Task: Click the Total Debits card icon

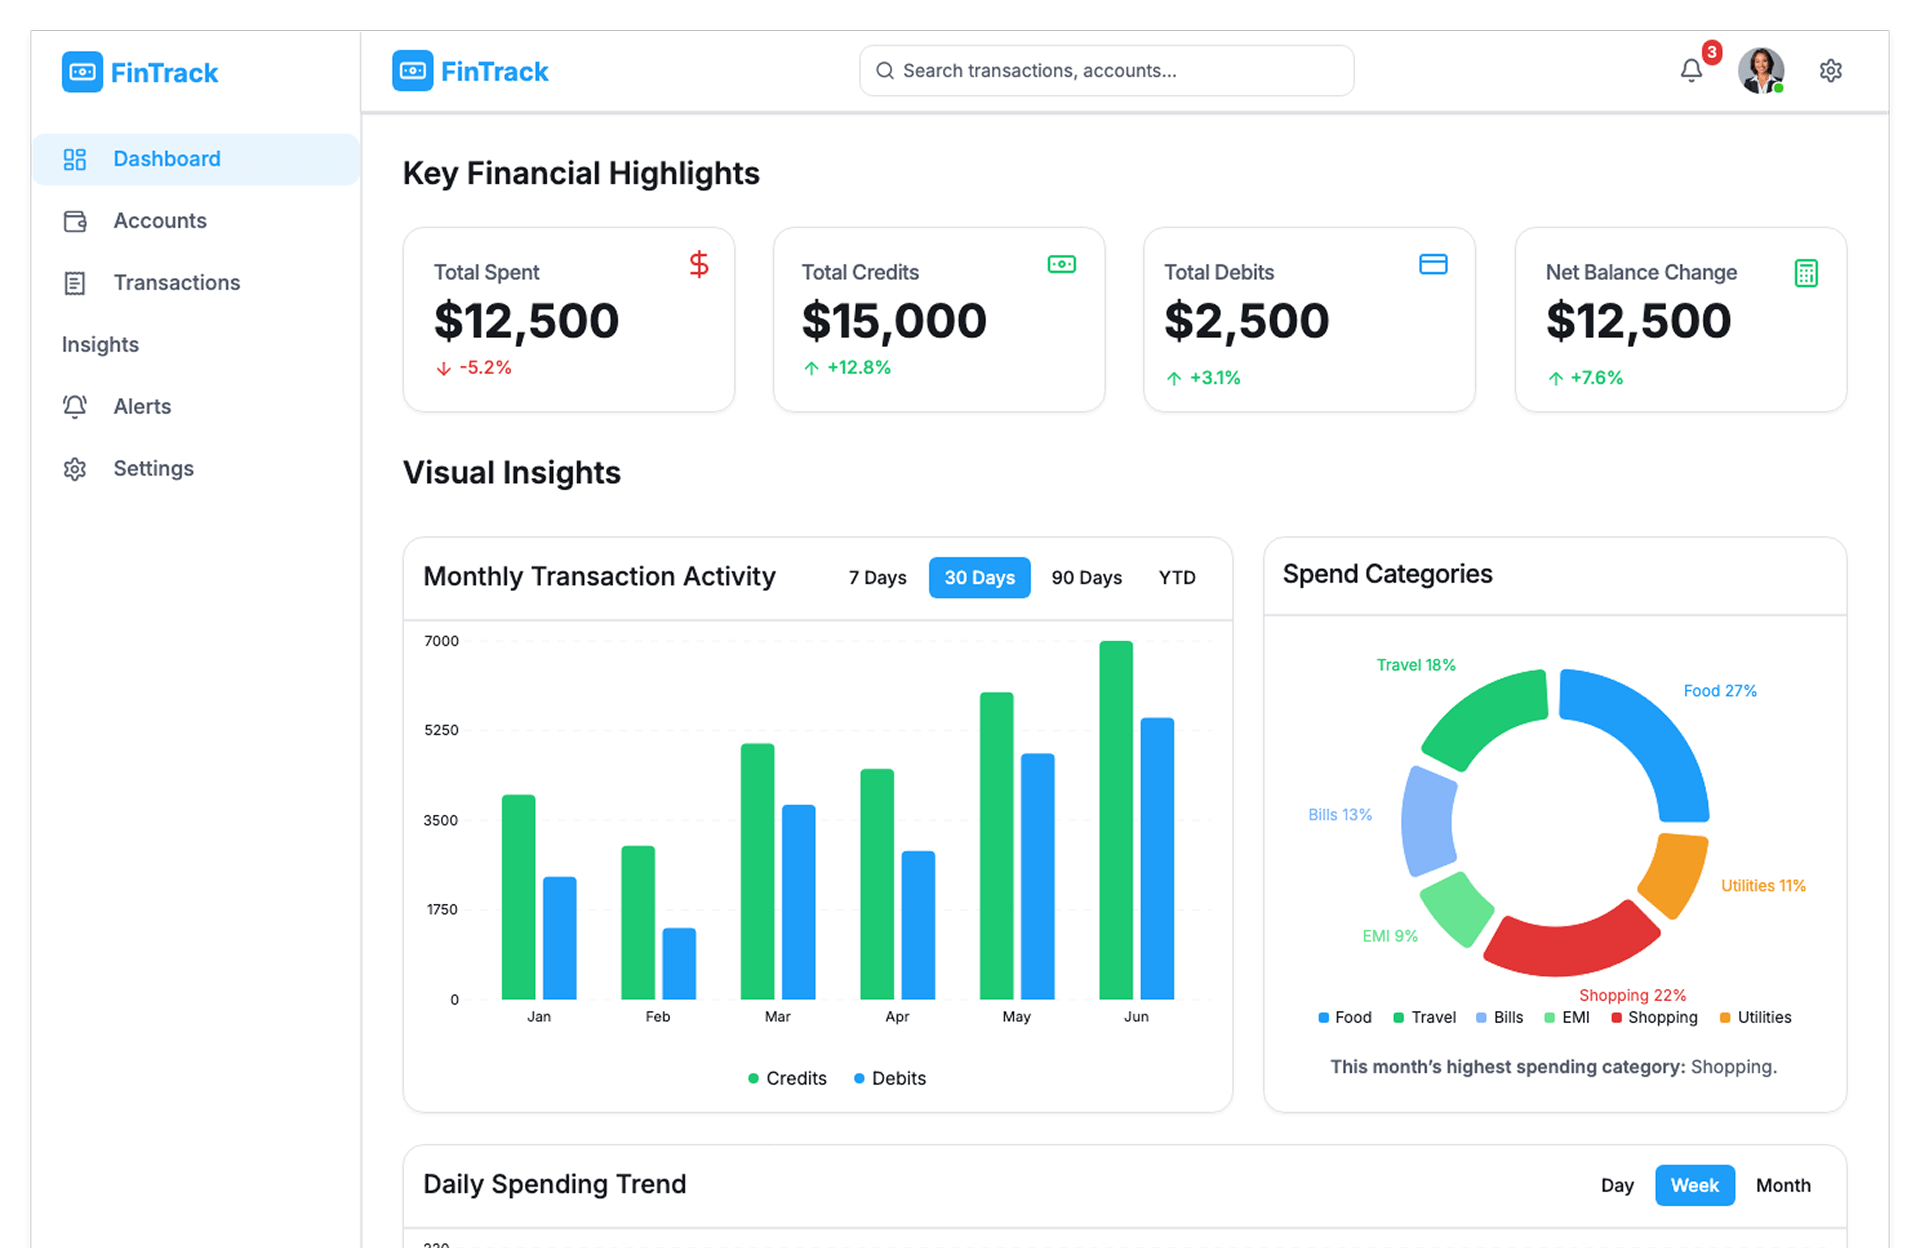Action: pos(1433,264)
